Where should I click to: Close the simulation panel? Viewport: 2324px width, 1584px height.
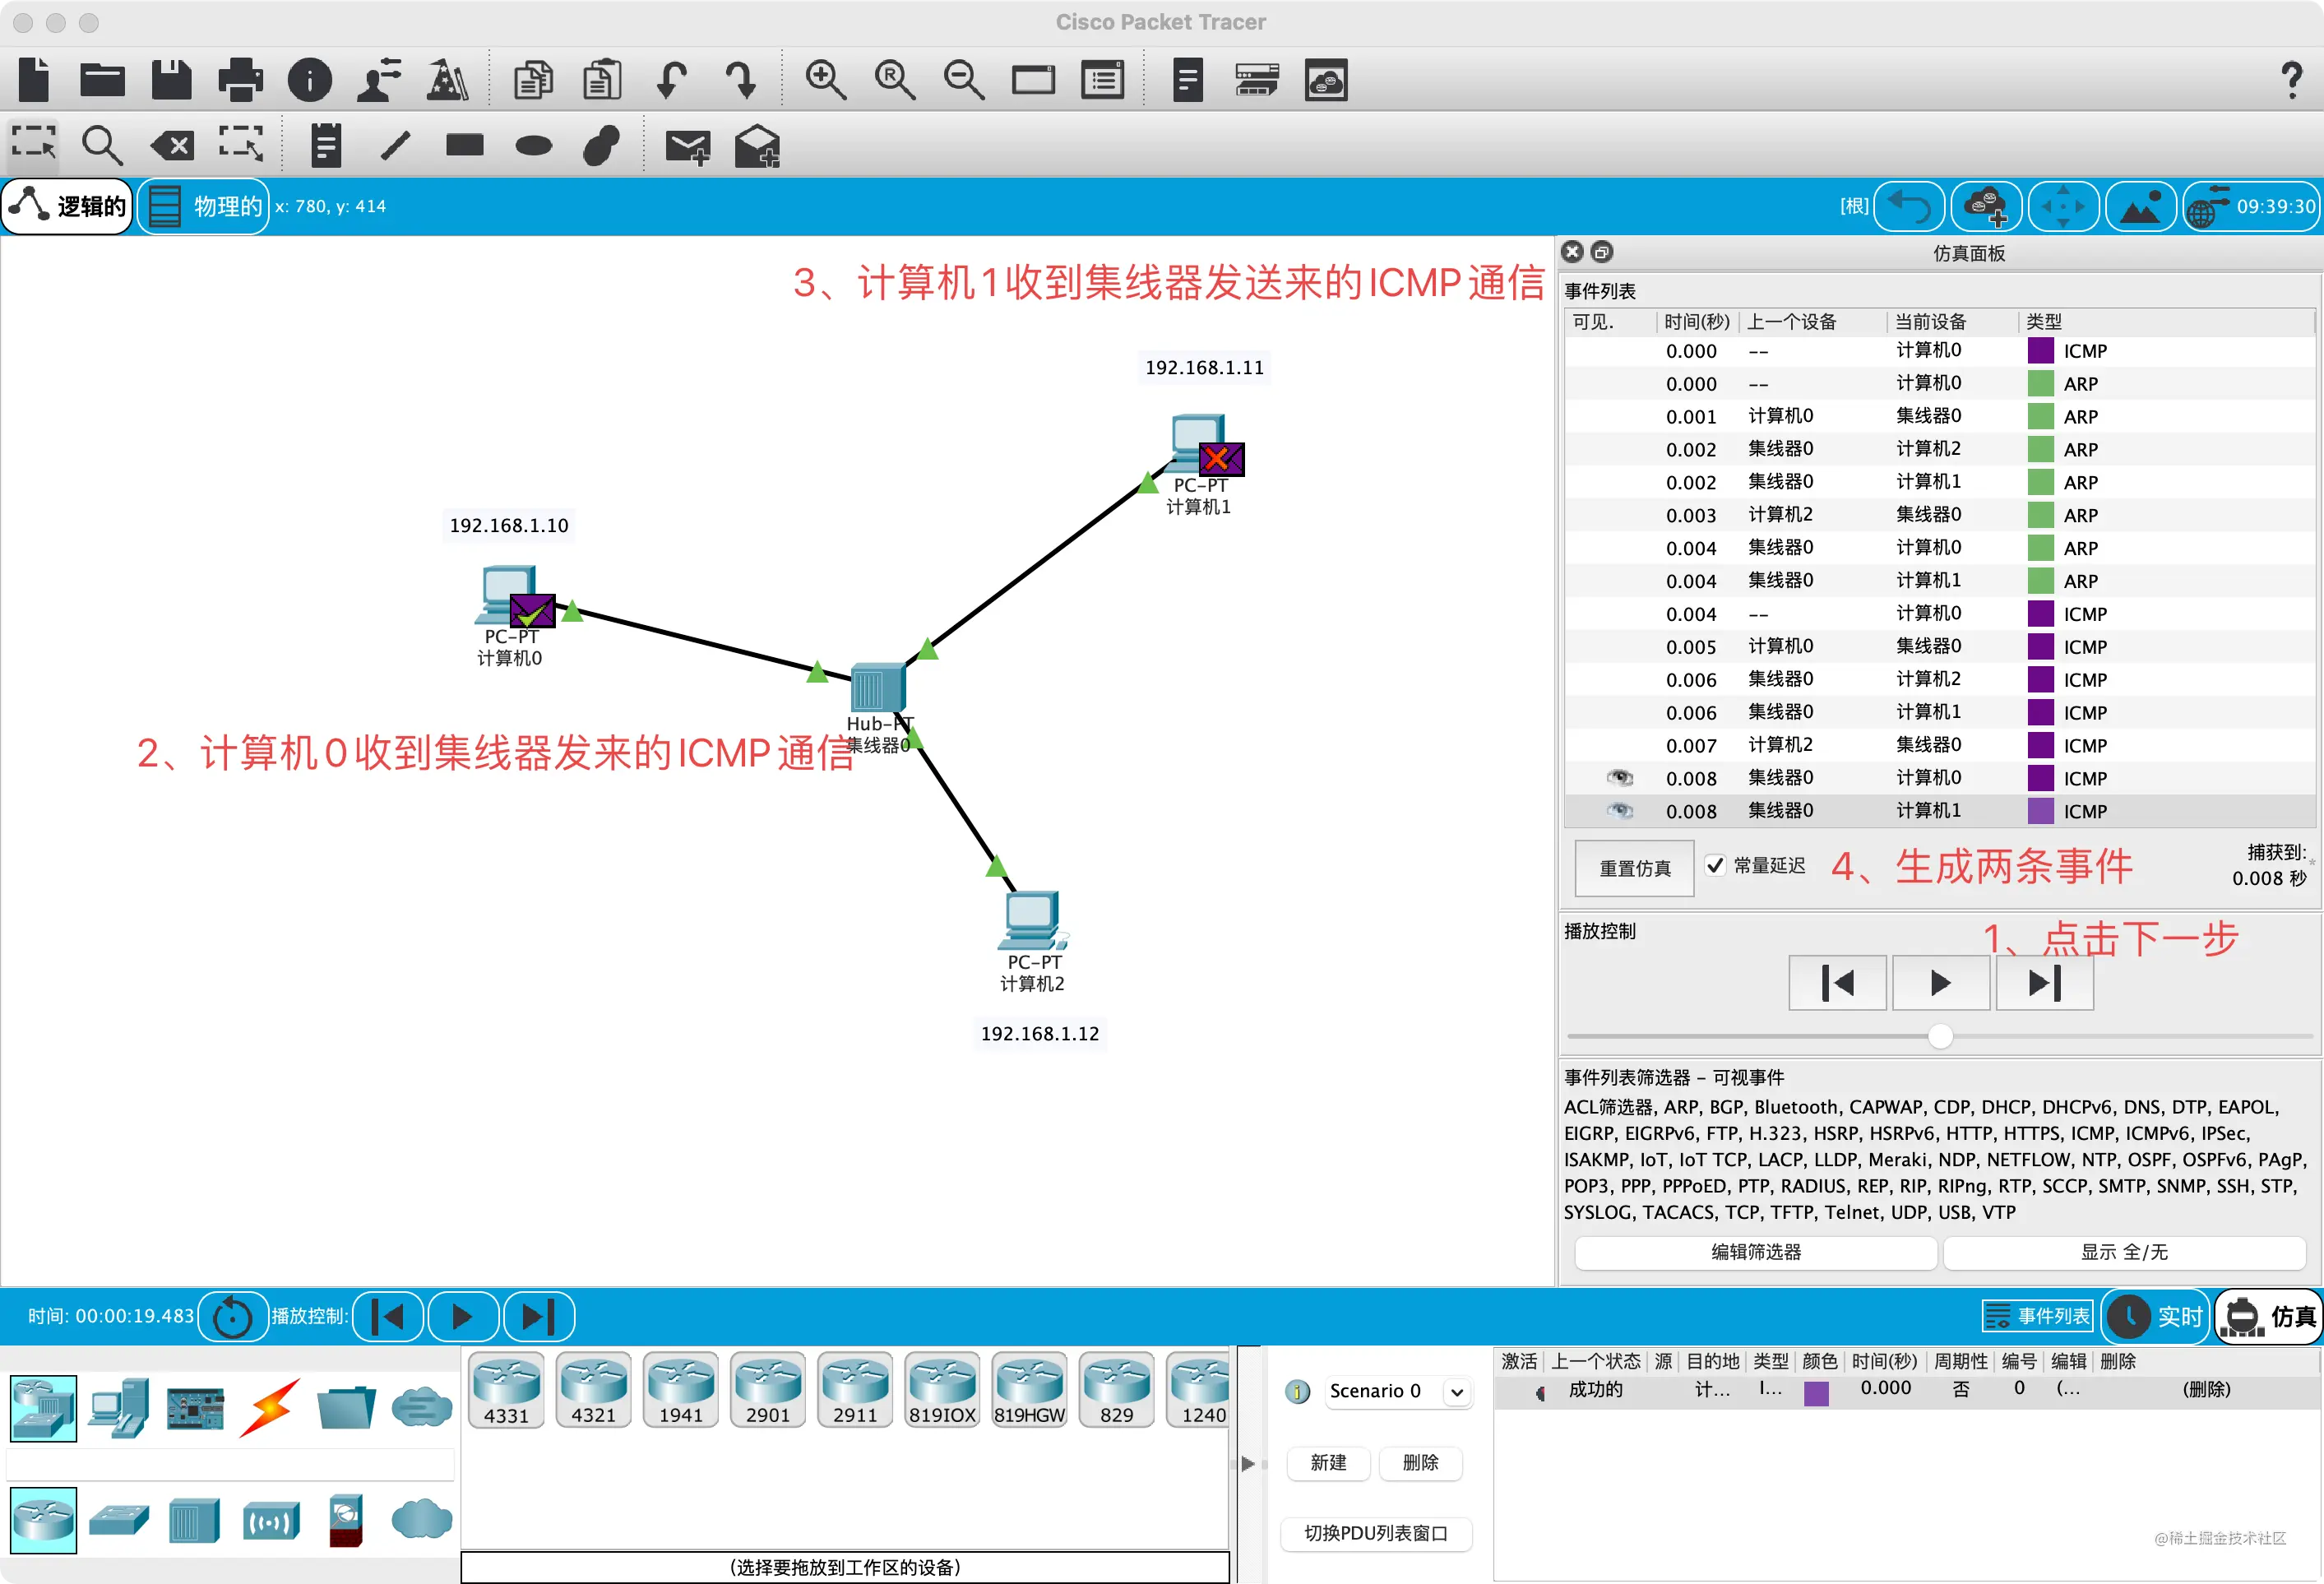click(x=1572, y=252)
